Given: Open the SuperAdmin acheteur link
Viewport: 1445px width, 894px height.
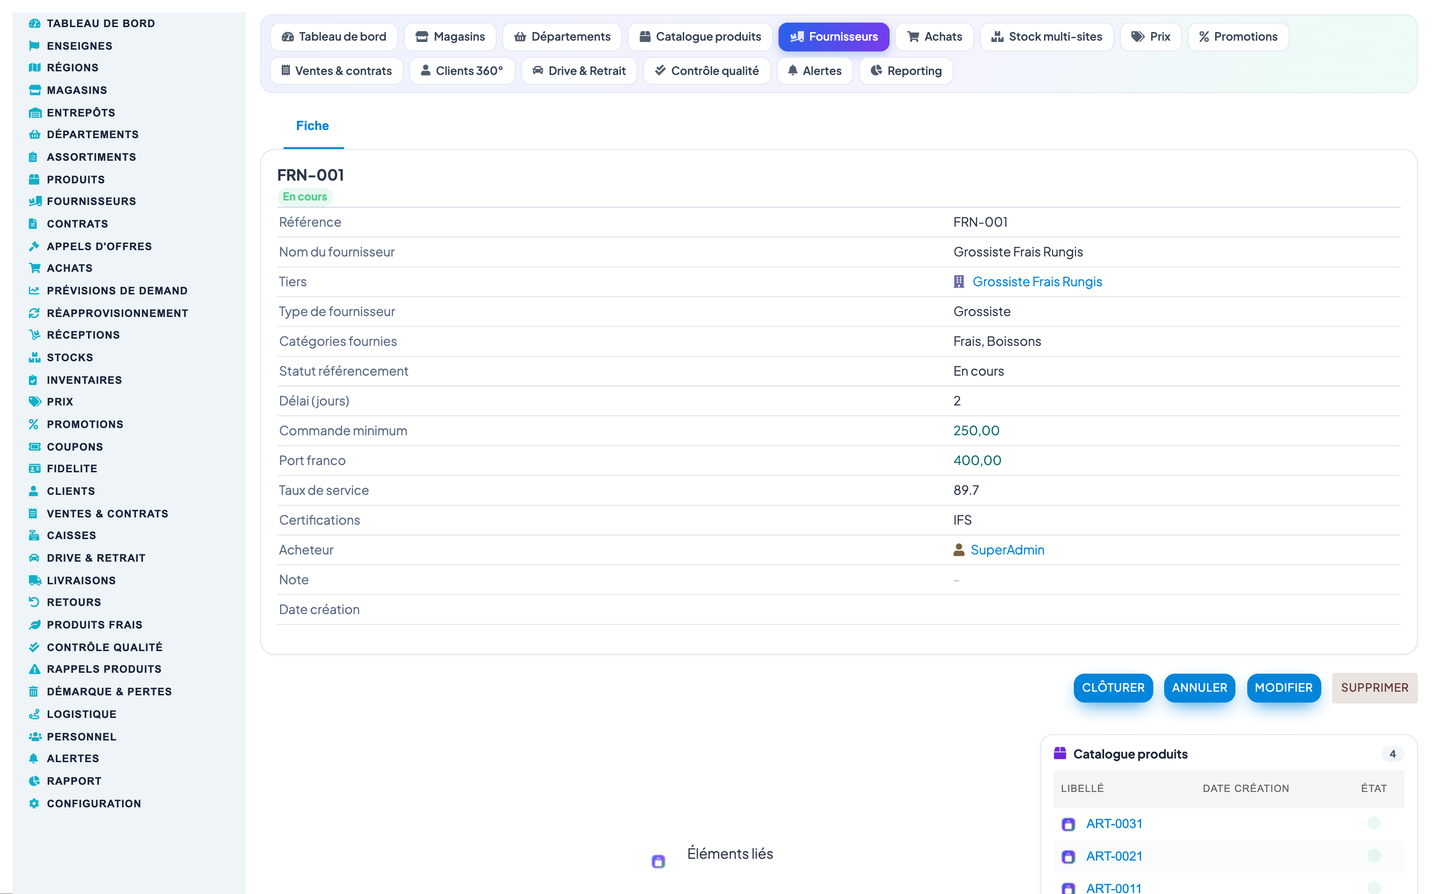Looking at the screenshot, I should click(x=1007, y=550).
